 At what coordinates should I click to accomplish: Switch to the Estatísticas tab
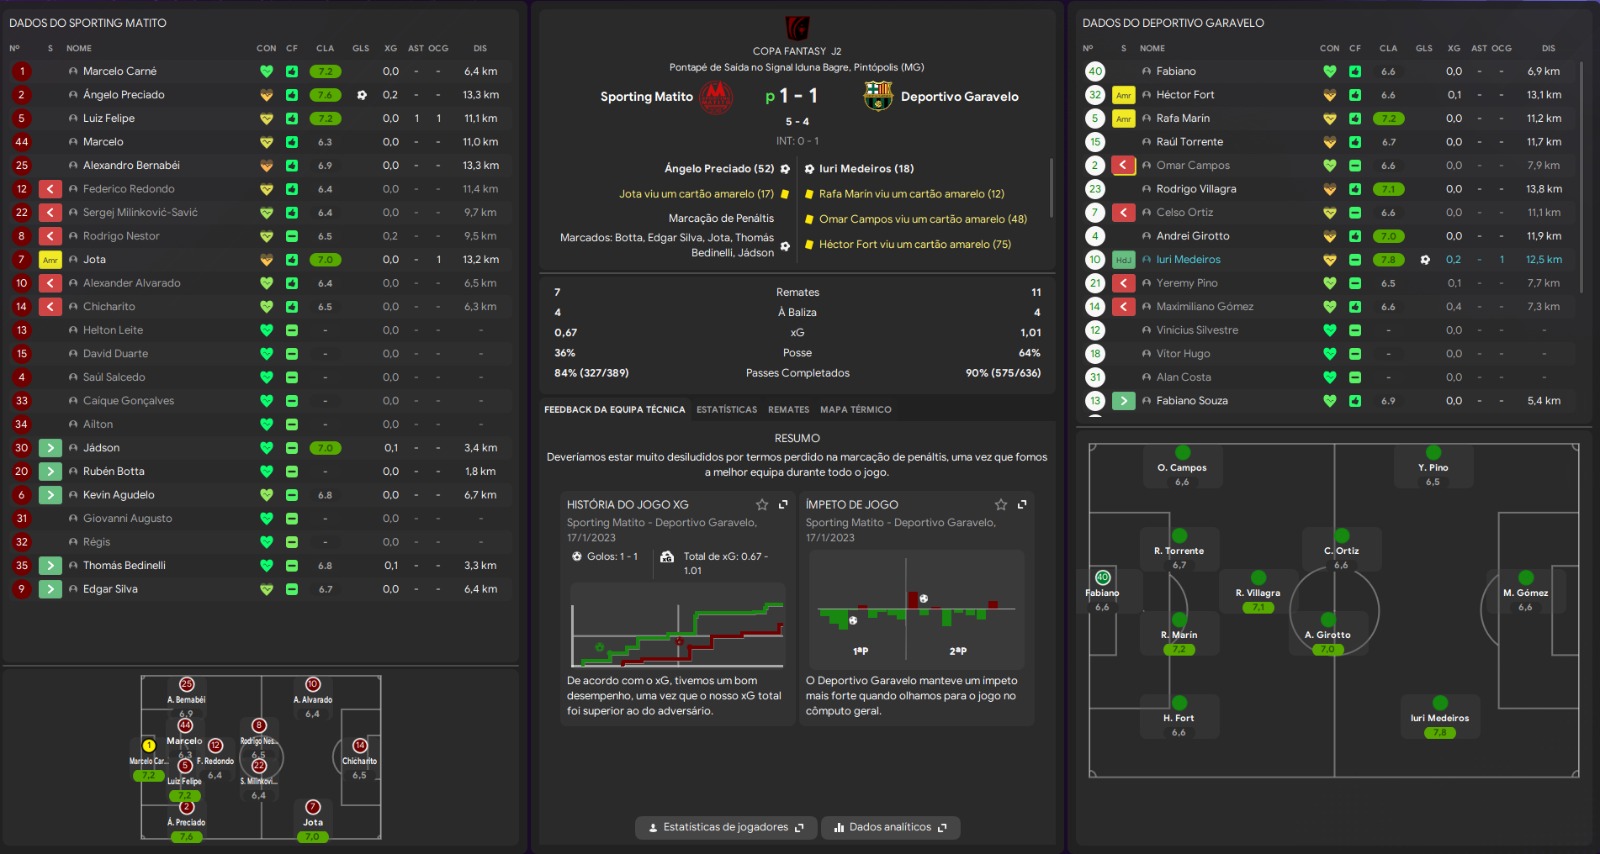726,410
